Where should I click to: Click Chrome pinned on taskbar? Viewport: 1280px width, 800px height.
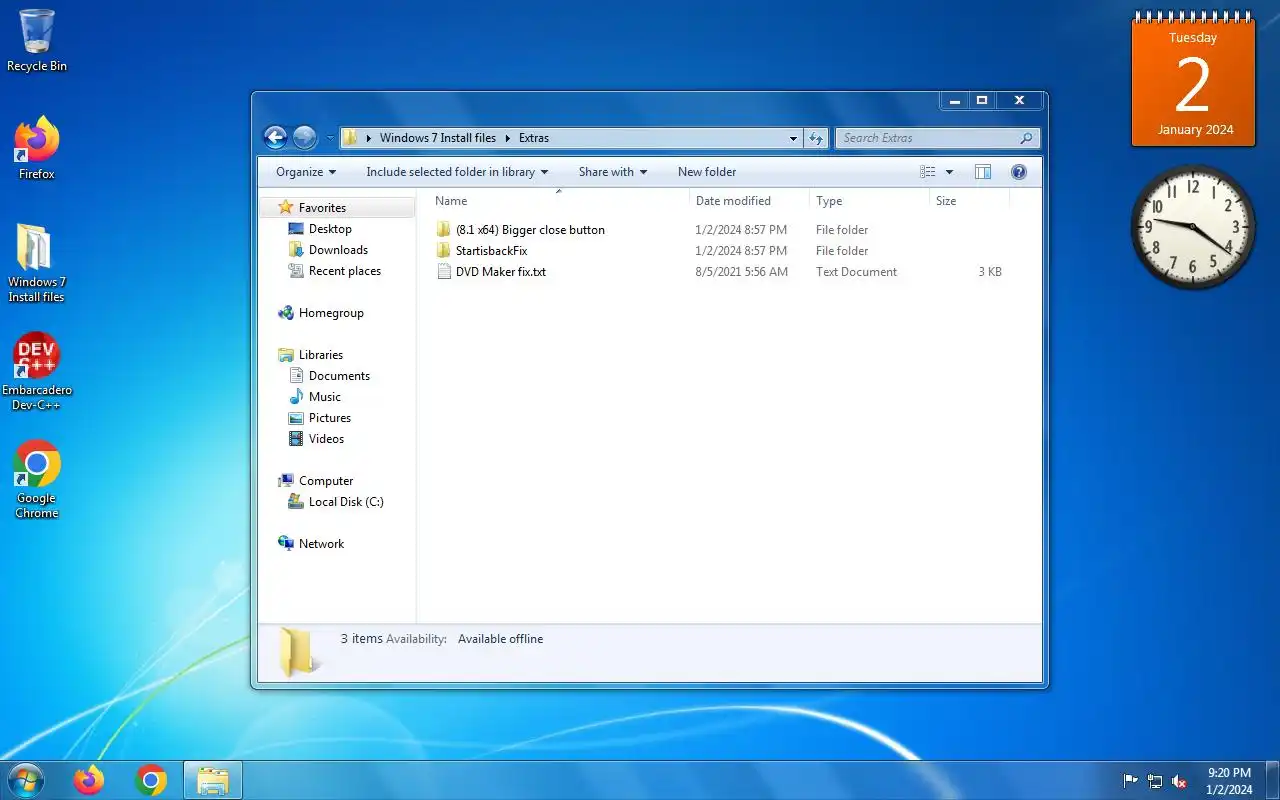pos(151,780)
